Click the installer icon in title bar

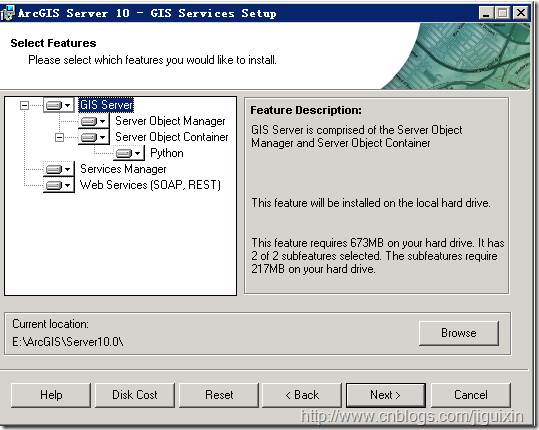pos(8,13)
